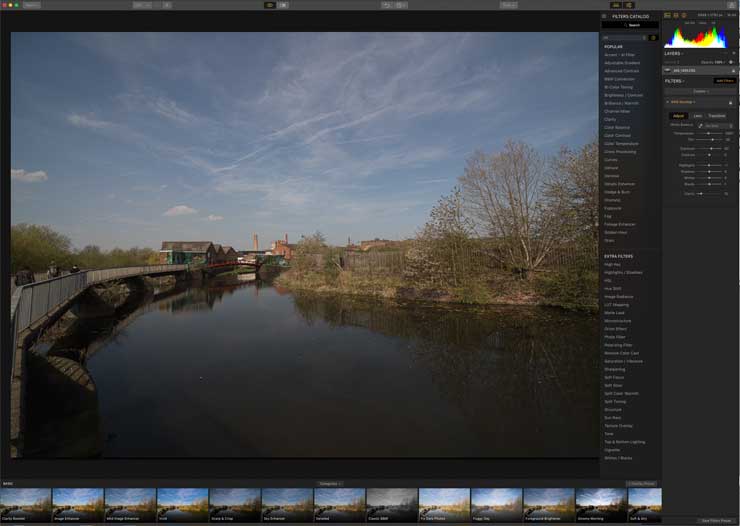Image resolution: width=740 pixels, height=526 pixels.
Task: Select Whites / Blacks filter
Action: (x=618, y=458)
